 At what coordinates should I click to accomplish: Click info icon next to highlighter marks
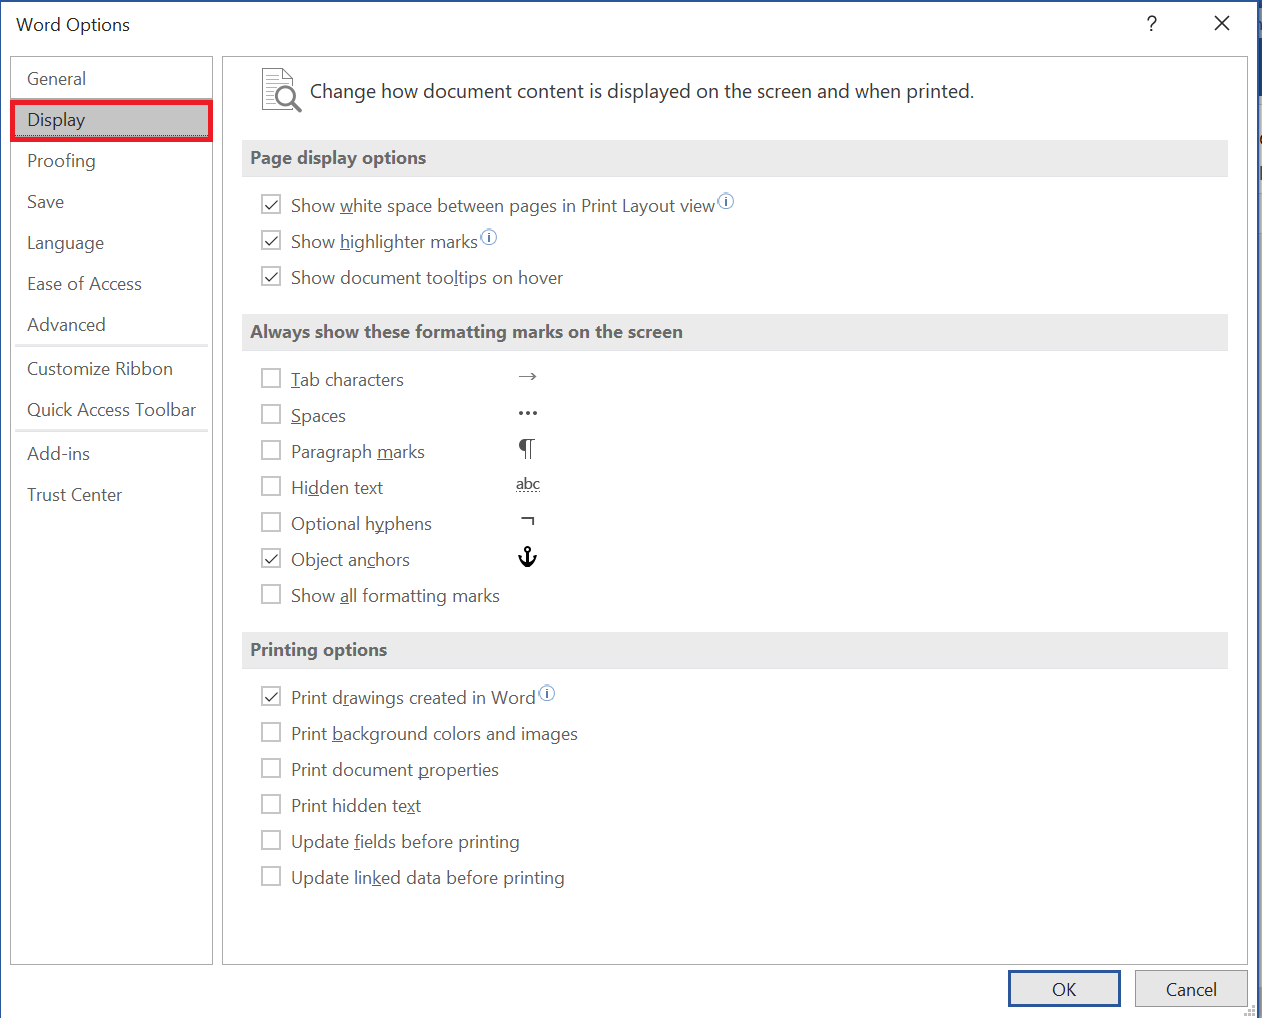tap(488, 237)
